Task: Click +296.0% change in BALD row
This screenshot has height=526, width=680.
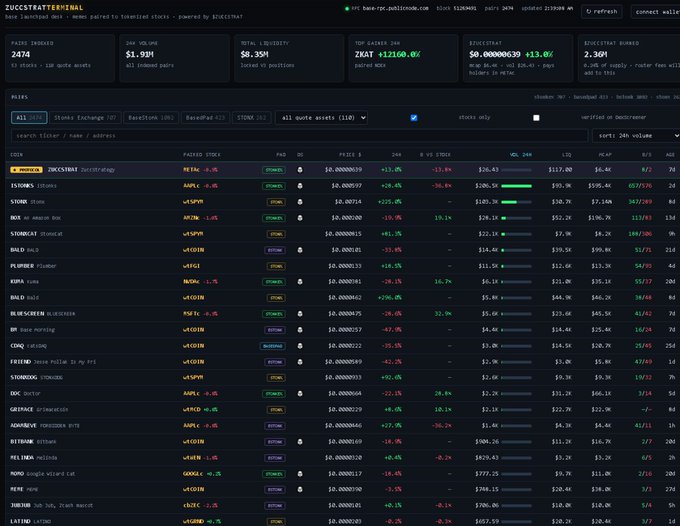Action: pos(389,298)
